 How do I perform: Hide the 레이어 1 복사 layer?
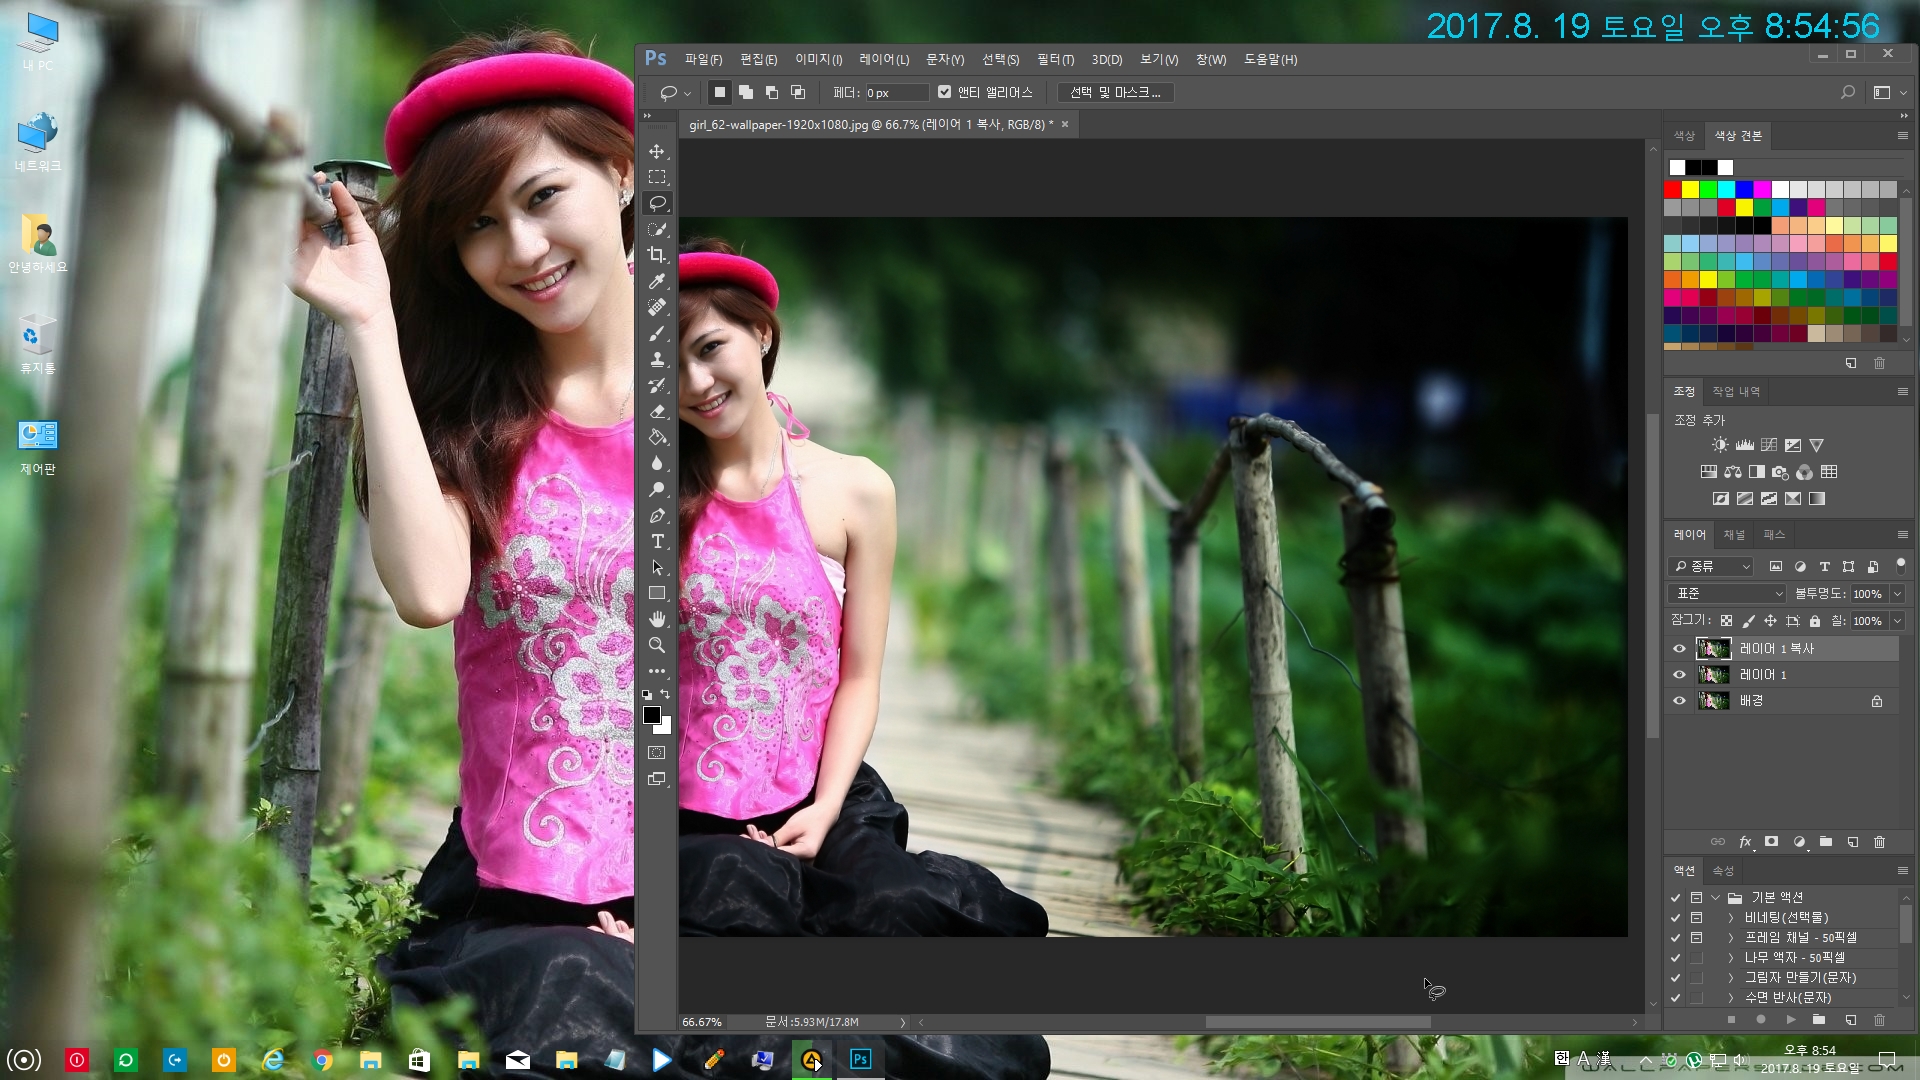pos(1679,649)
